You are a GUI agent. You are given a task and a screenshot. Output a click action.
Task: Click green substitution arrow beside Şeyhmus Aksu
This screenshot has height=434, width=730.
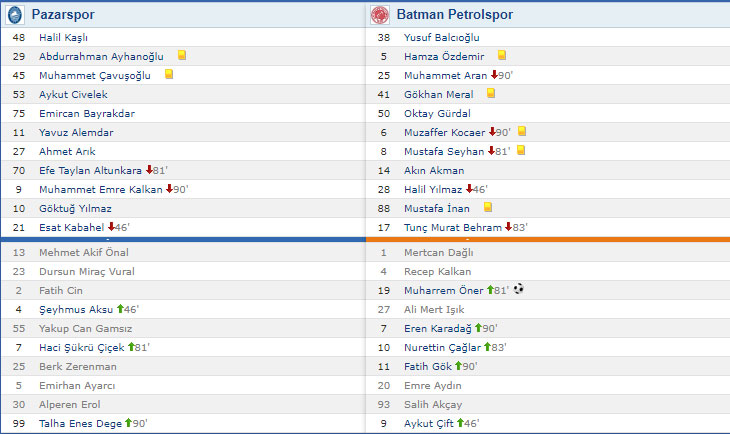tap(121, 310)
